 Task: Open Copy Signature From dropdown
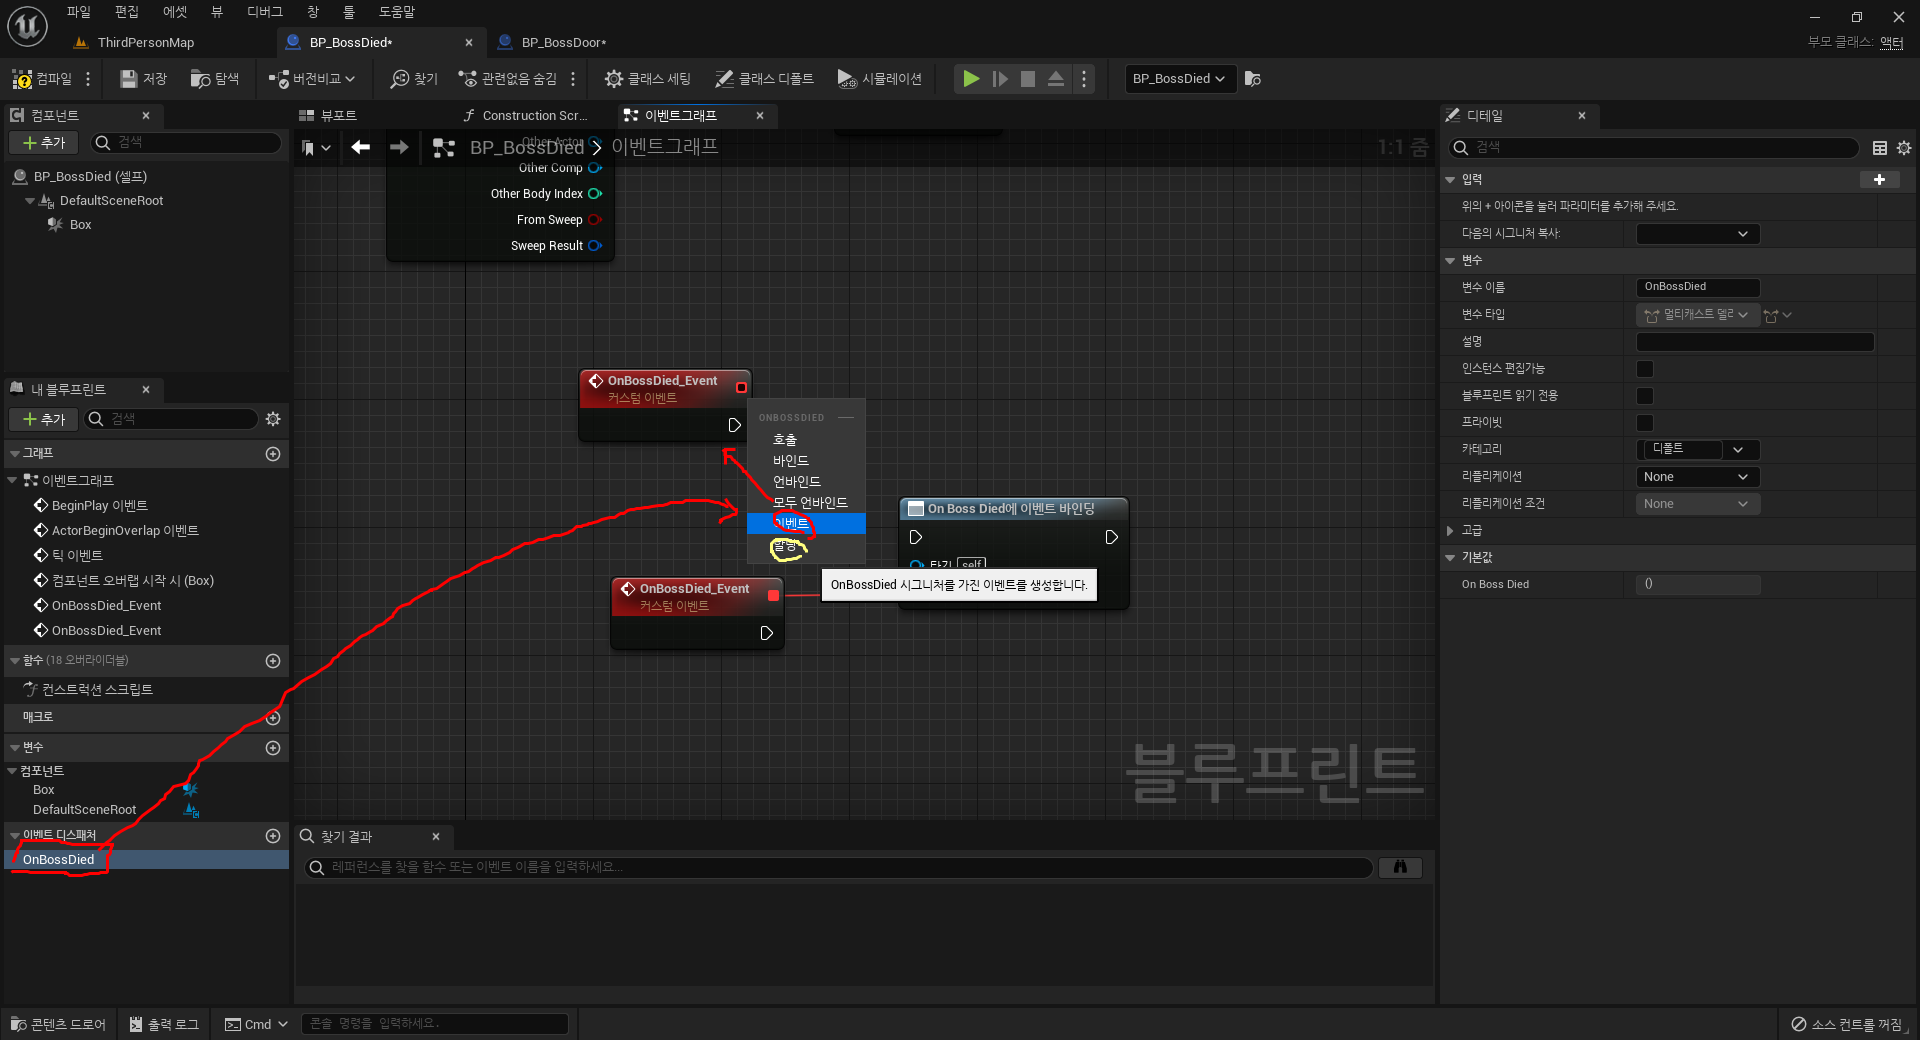1697,234
